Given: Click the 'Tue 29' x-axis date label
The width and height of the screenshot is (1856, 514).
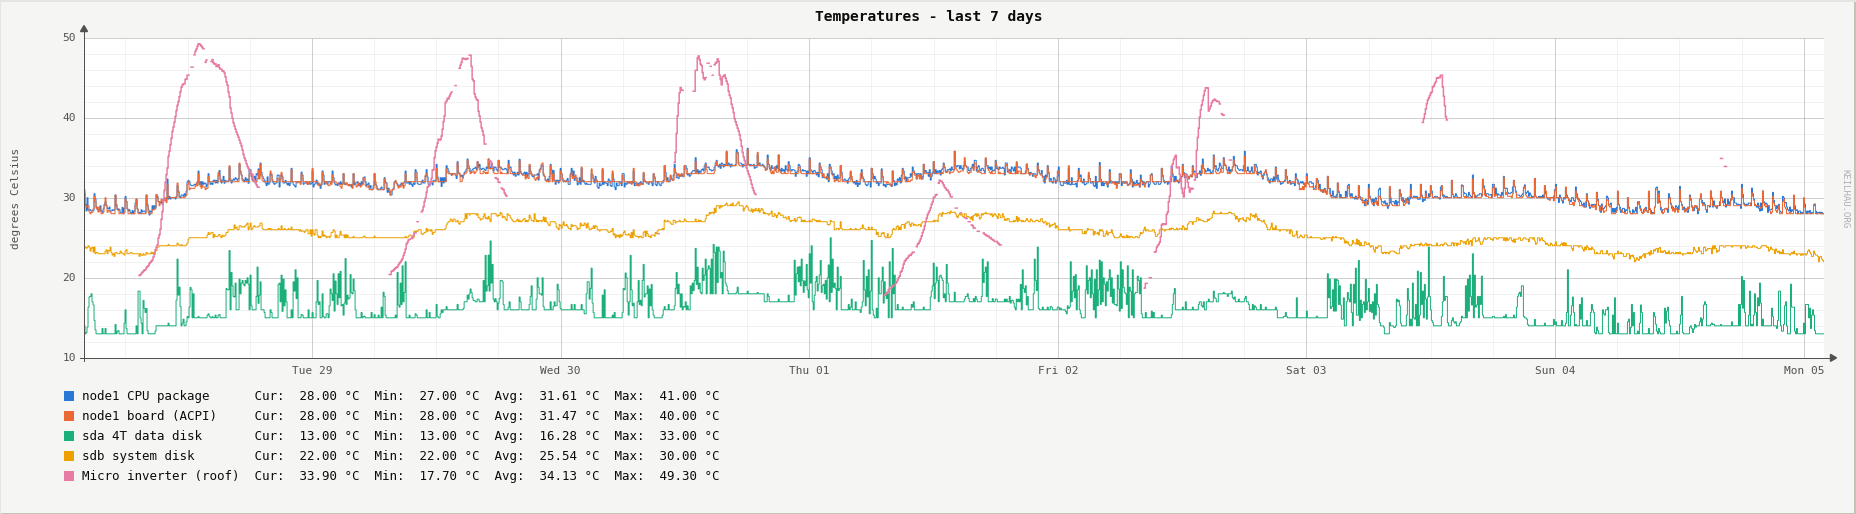Looking at the screenshot, I should click(312, 370).
